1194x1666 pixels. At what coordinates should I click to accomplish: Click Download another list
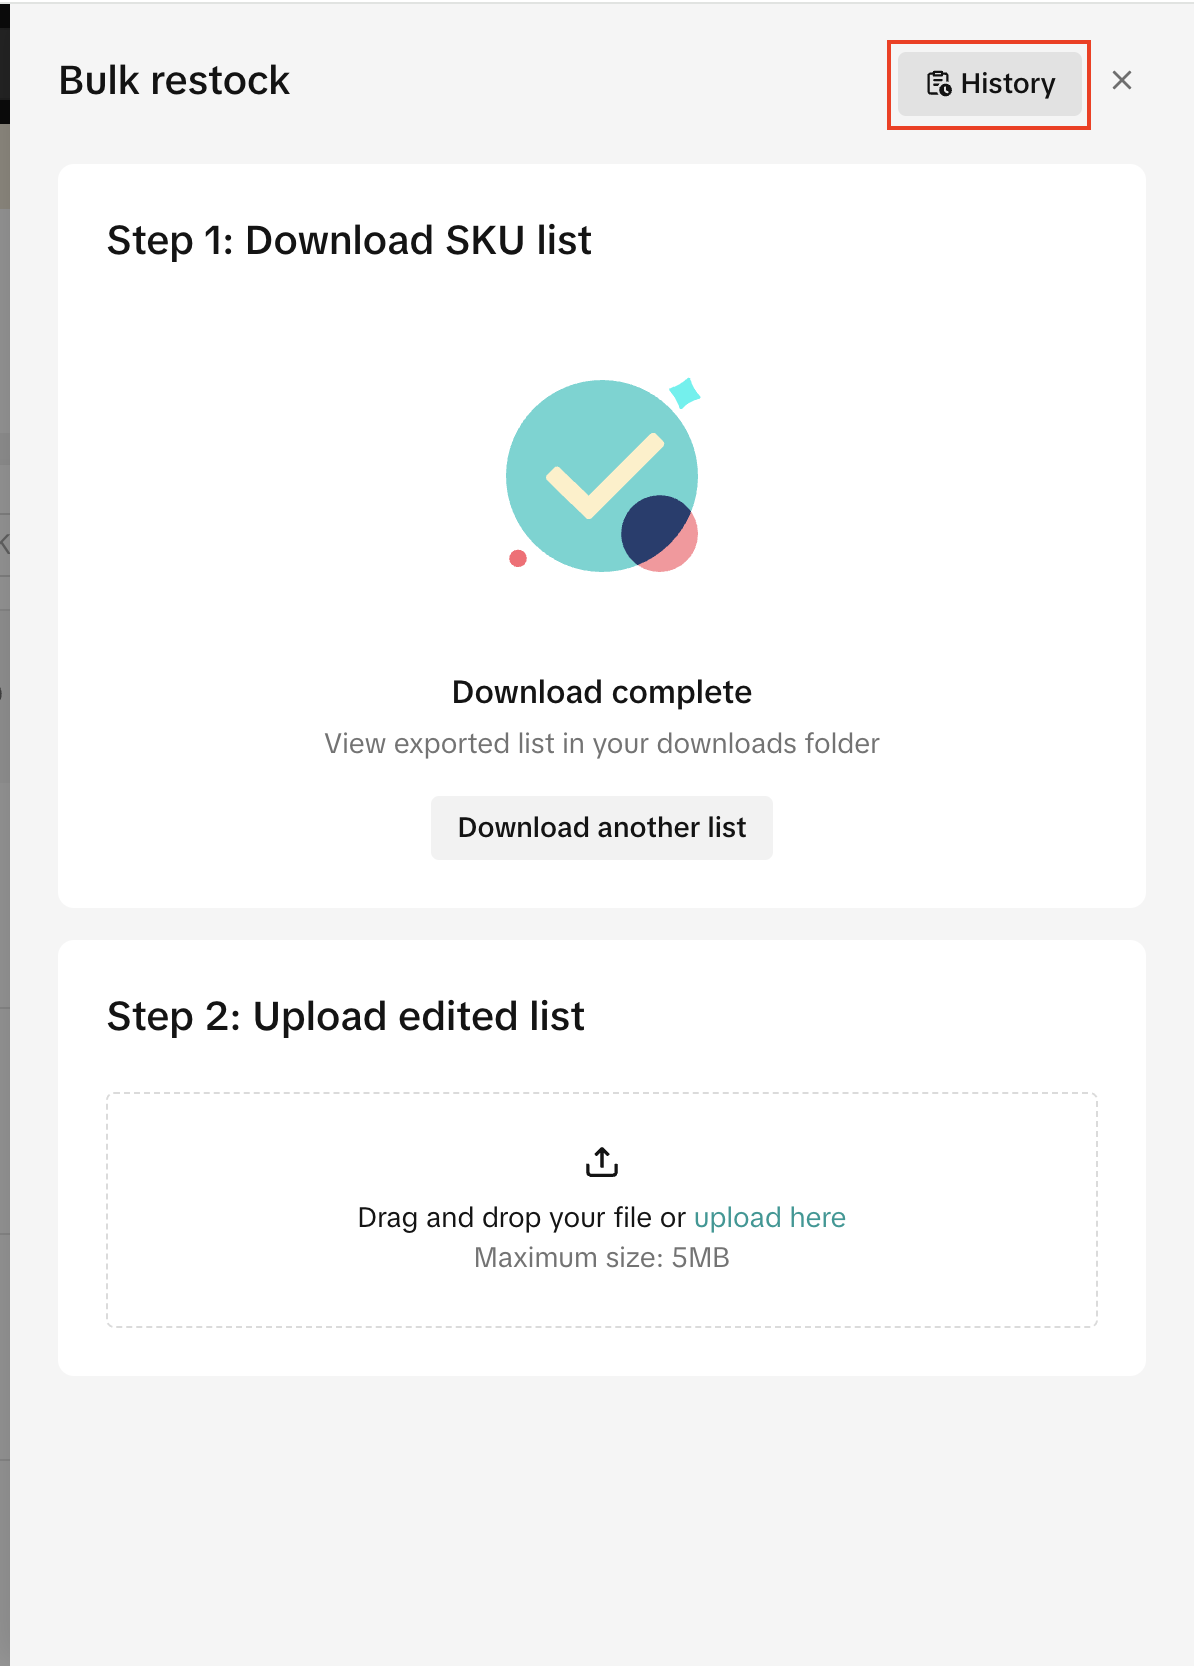602,828
